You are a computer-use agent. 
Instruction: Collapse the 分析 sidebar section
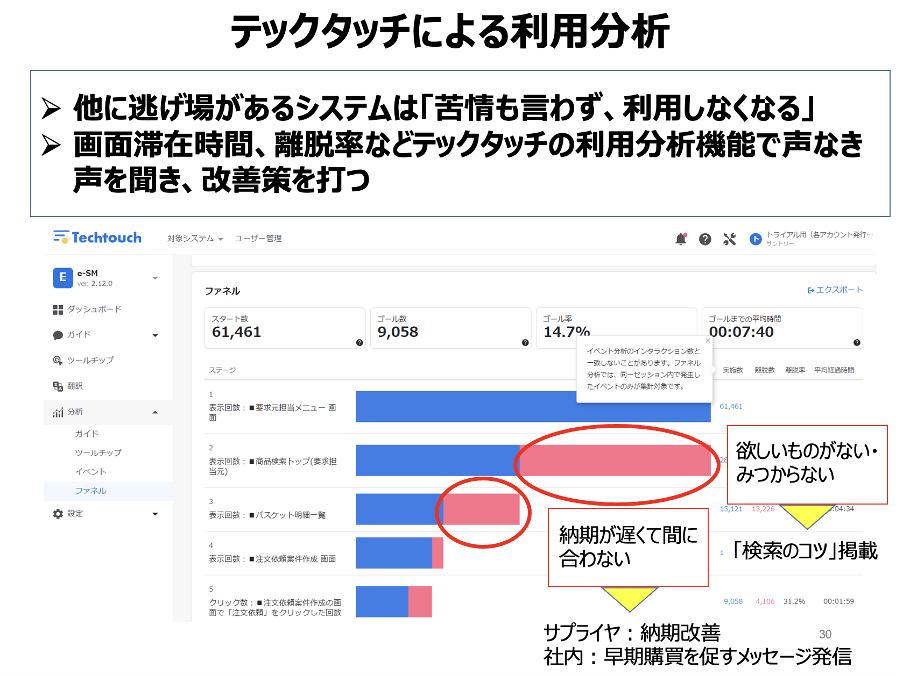[155, 412]
